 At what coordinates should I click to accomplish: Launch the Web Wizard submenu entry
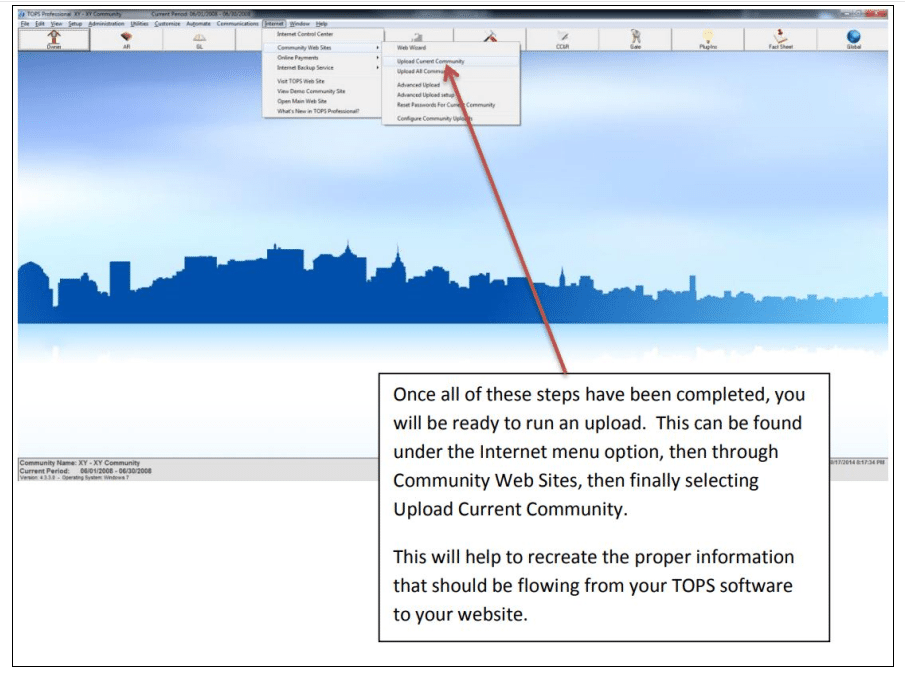pyautogui.click(x=451, y=47)
